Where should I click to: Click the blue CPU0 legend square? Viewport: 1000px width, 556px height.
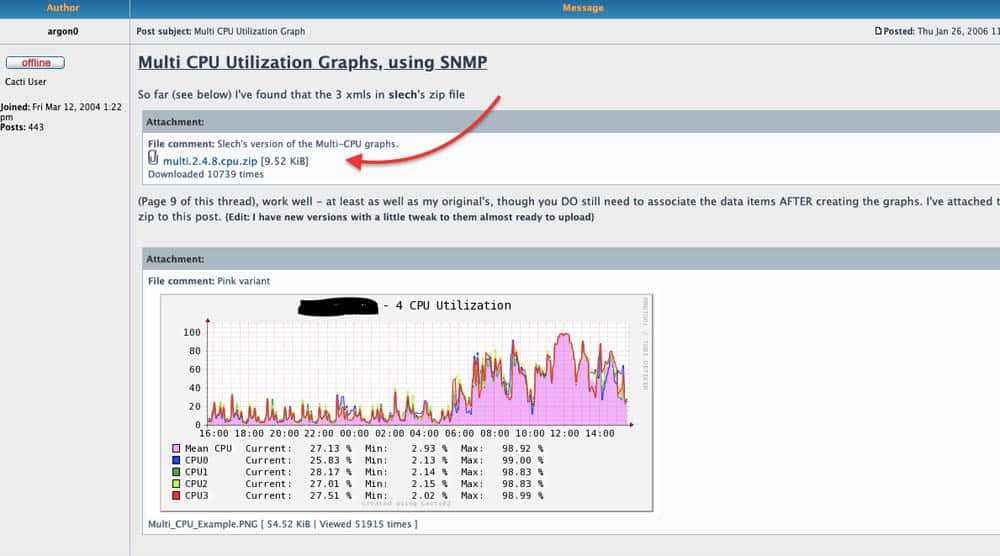tap(176, 460)
